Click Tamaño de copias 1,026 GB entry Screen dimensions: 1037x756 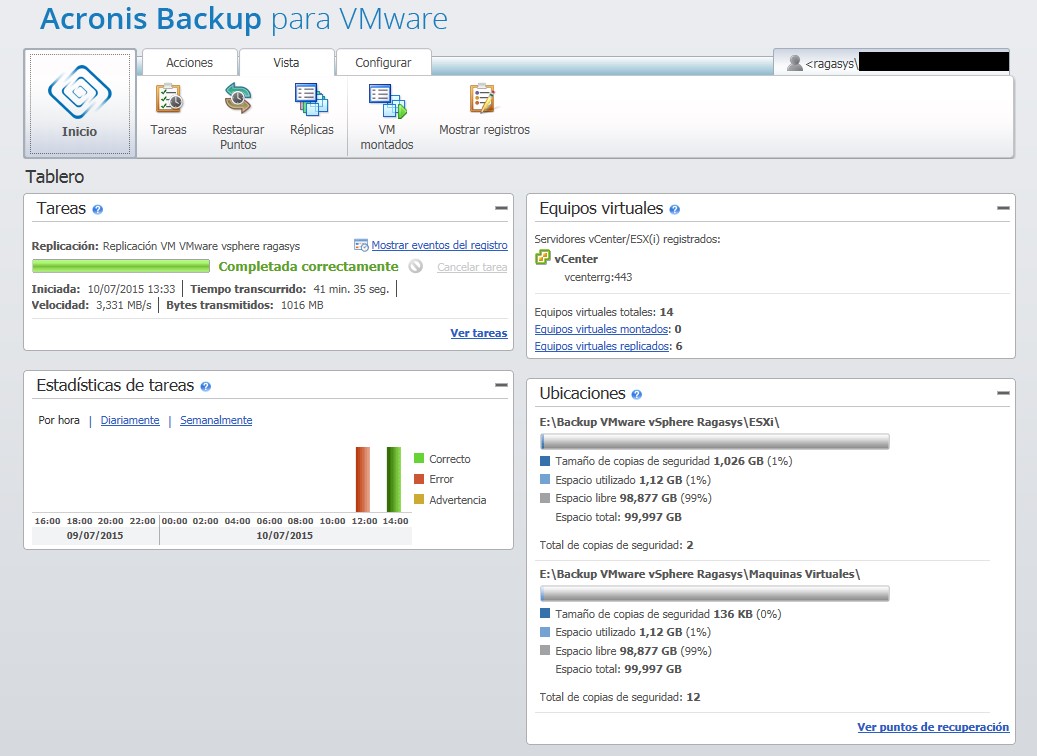pos(673,461)
